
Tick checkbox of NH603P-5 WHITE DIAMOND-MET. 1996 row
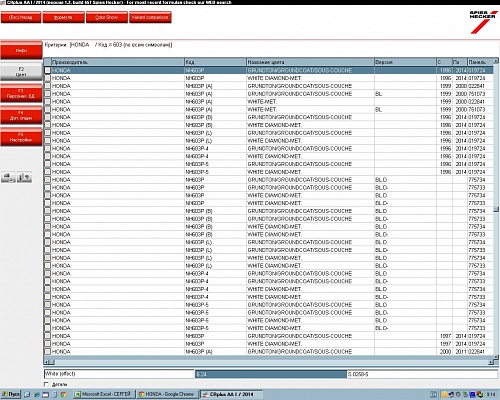pos(48,172)
